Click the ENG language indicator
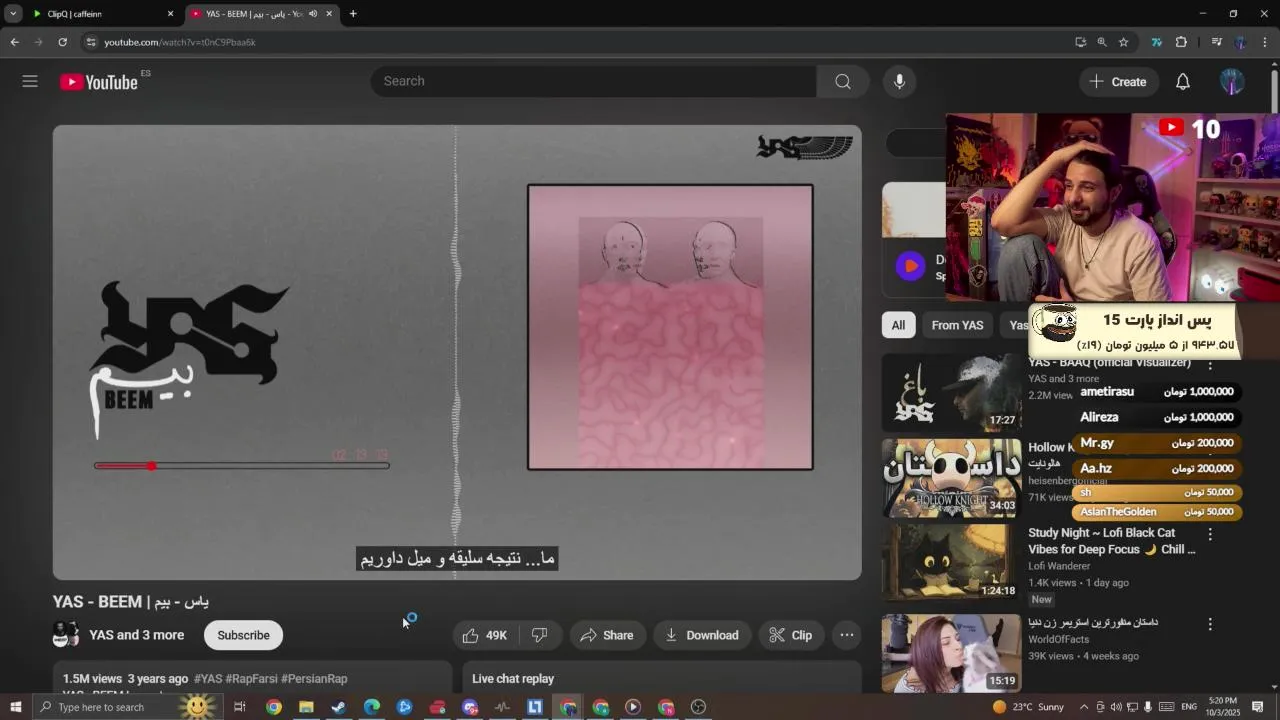1280x720 pixels. click(1189, 707)
